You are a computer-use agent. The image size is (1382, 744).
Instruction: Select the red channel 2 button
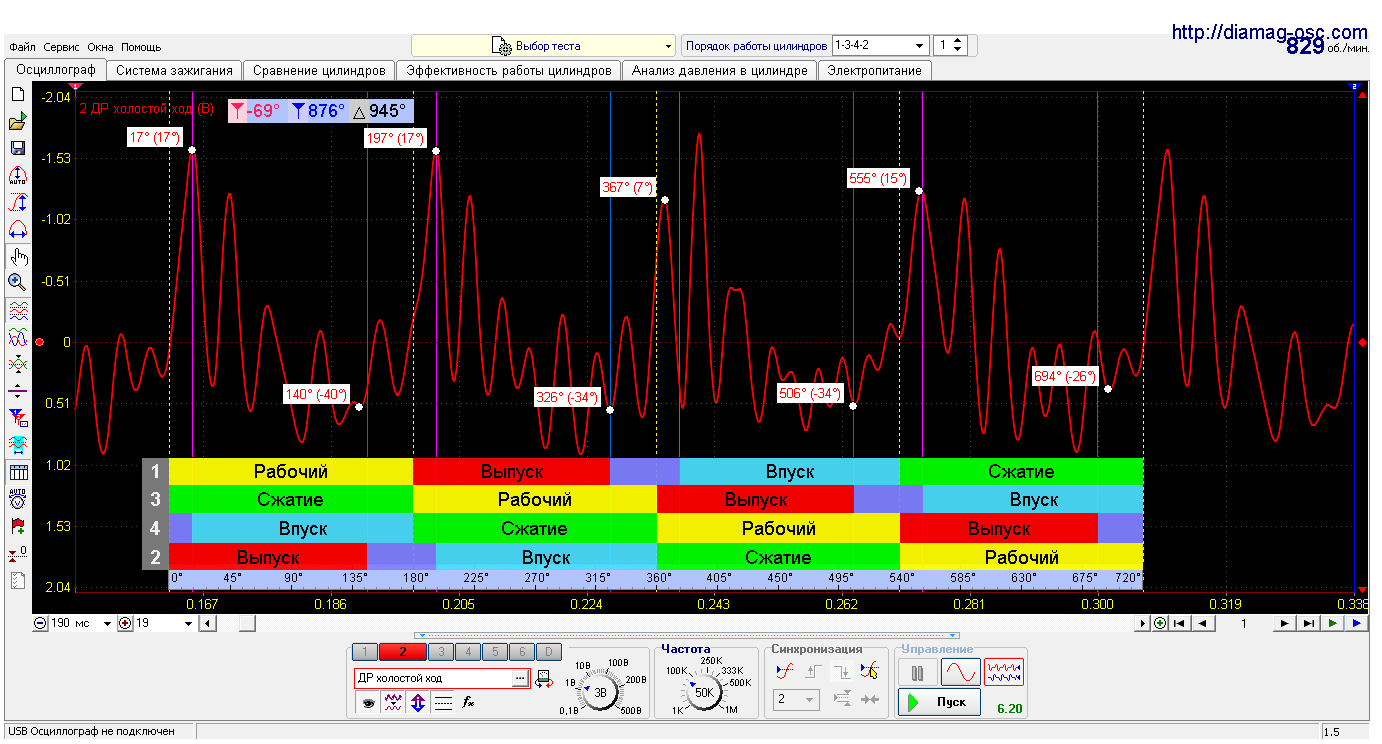(x=402, y=652)
